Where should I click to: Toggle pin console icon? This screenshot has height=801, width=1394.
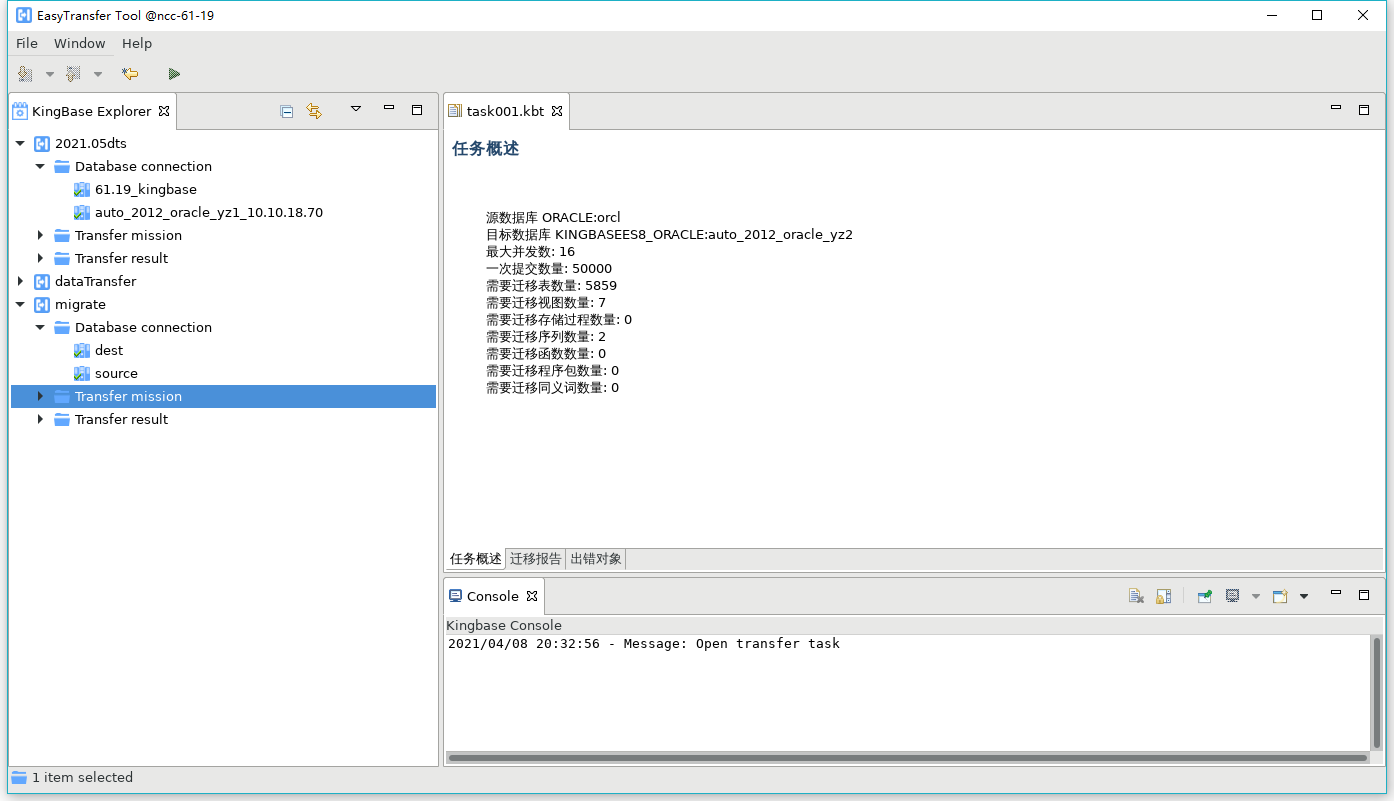click(1205, 596)
